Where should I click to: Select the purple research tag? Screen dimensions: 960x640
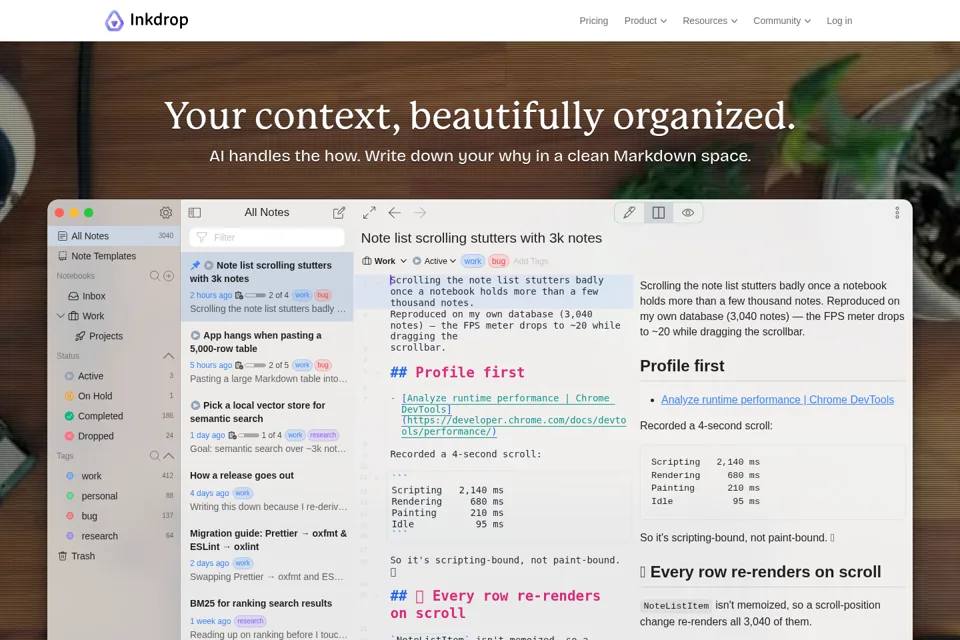click(x=114, y=536)
